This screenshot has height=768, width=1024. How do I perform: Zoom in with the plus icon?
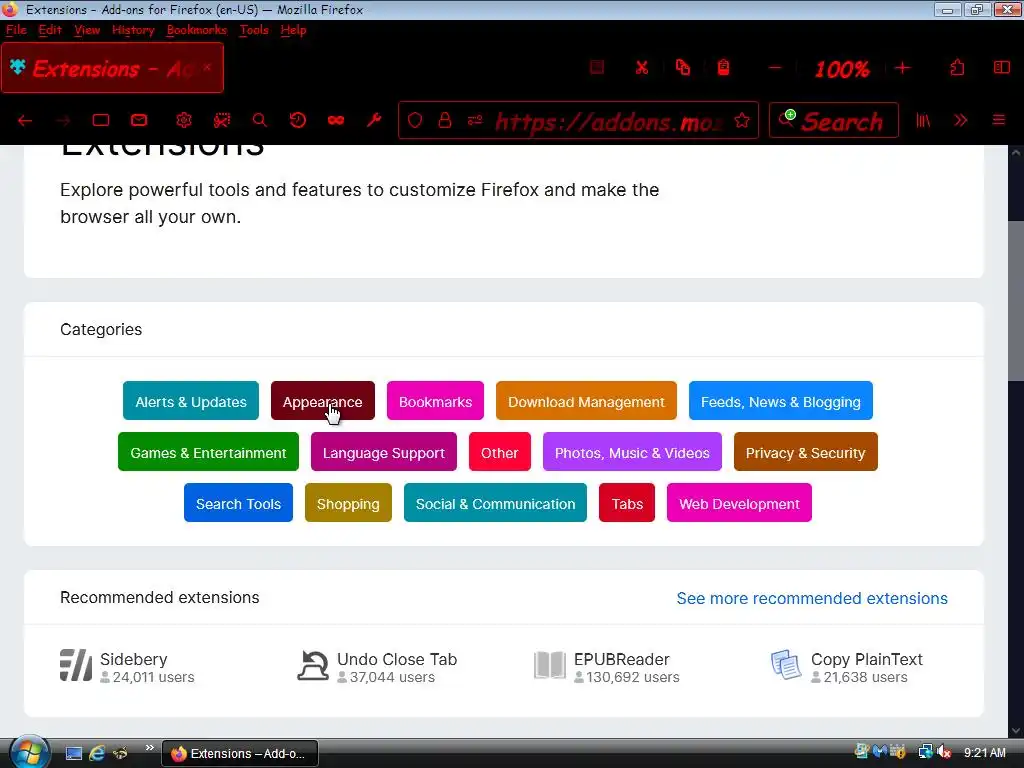(x=903, y=67)
